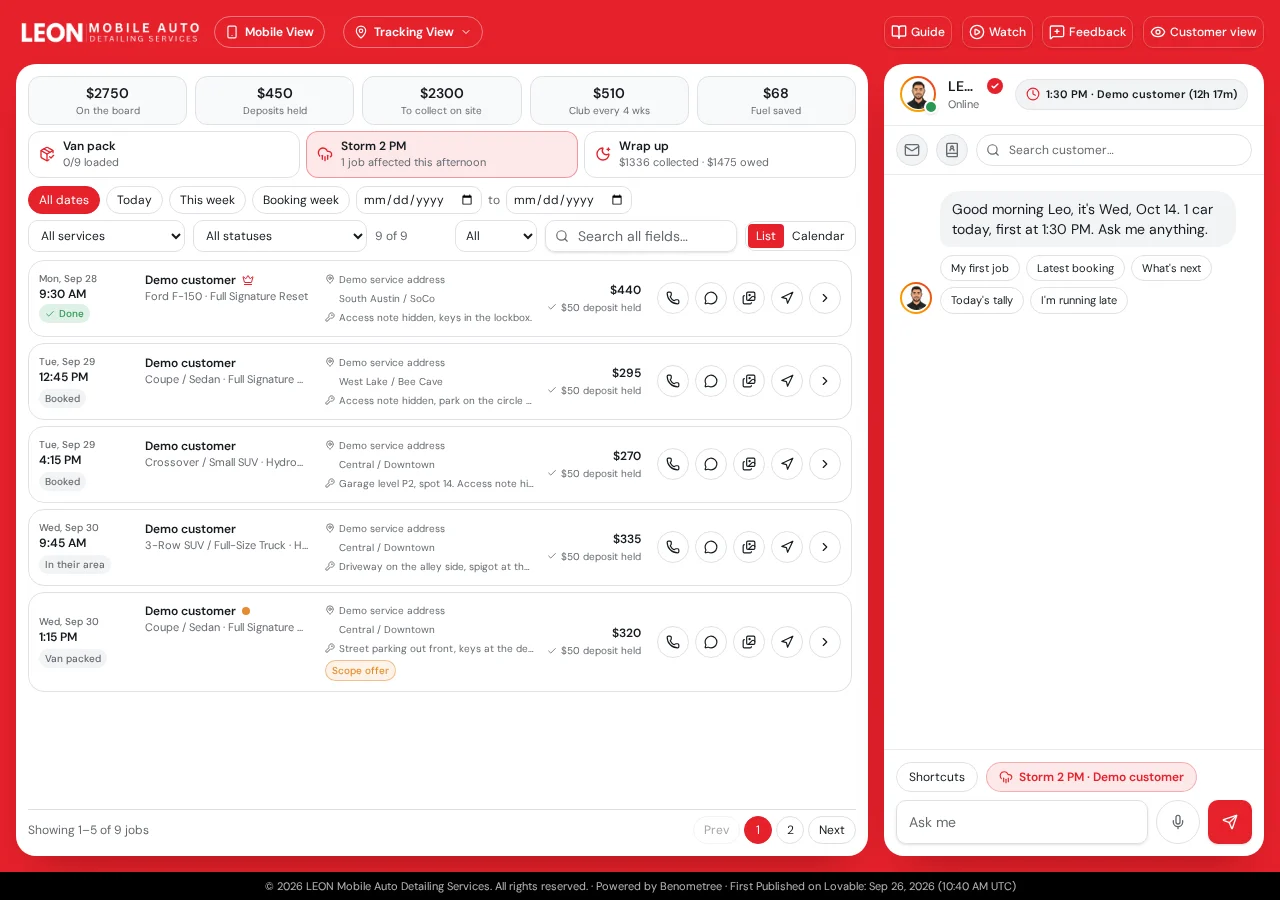The image size is (1280, 900).
Task: Call customer for the $335 job
Action: coord(673,547)
